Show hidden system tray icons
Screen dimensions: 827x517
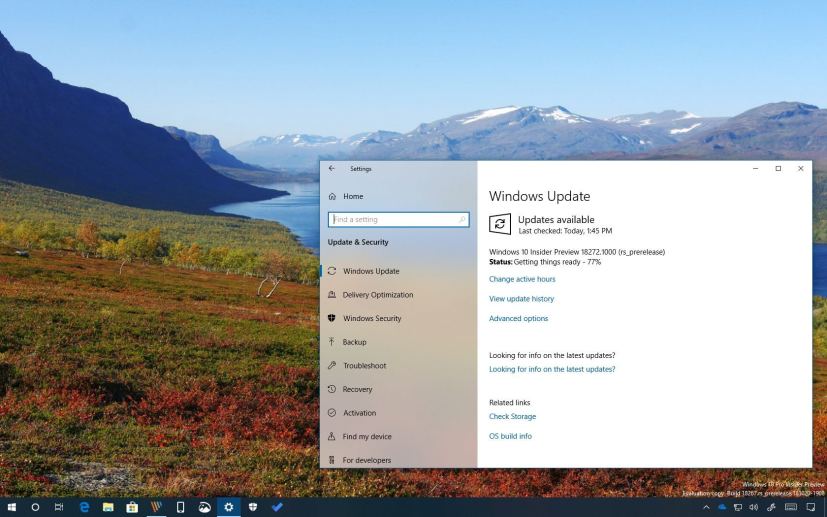point(706,508)
